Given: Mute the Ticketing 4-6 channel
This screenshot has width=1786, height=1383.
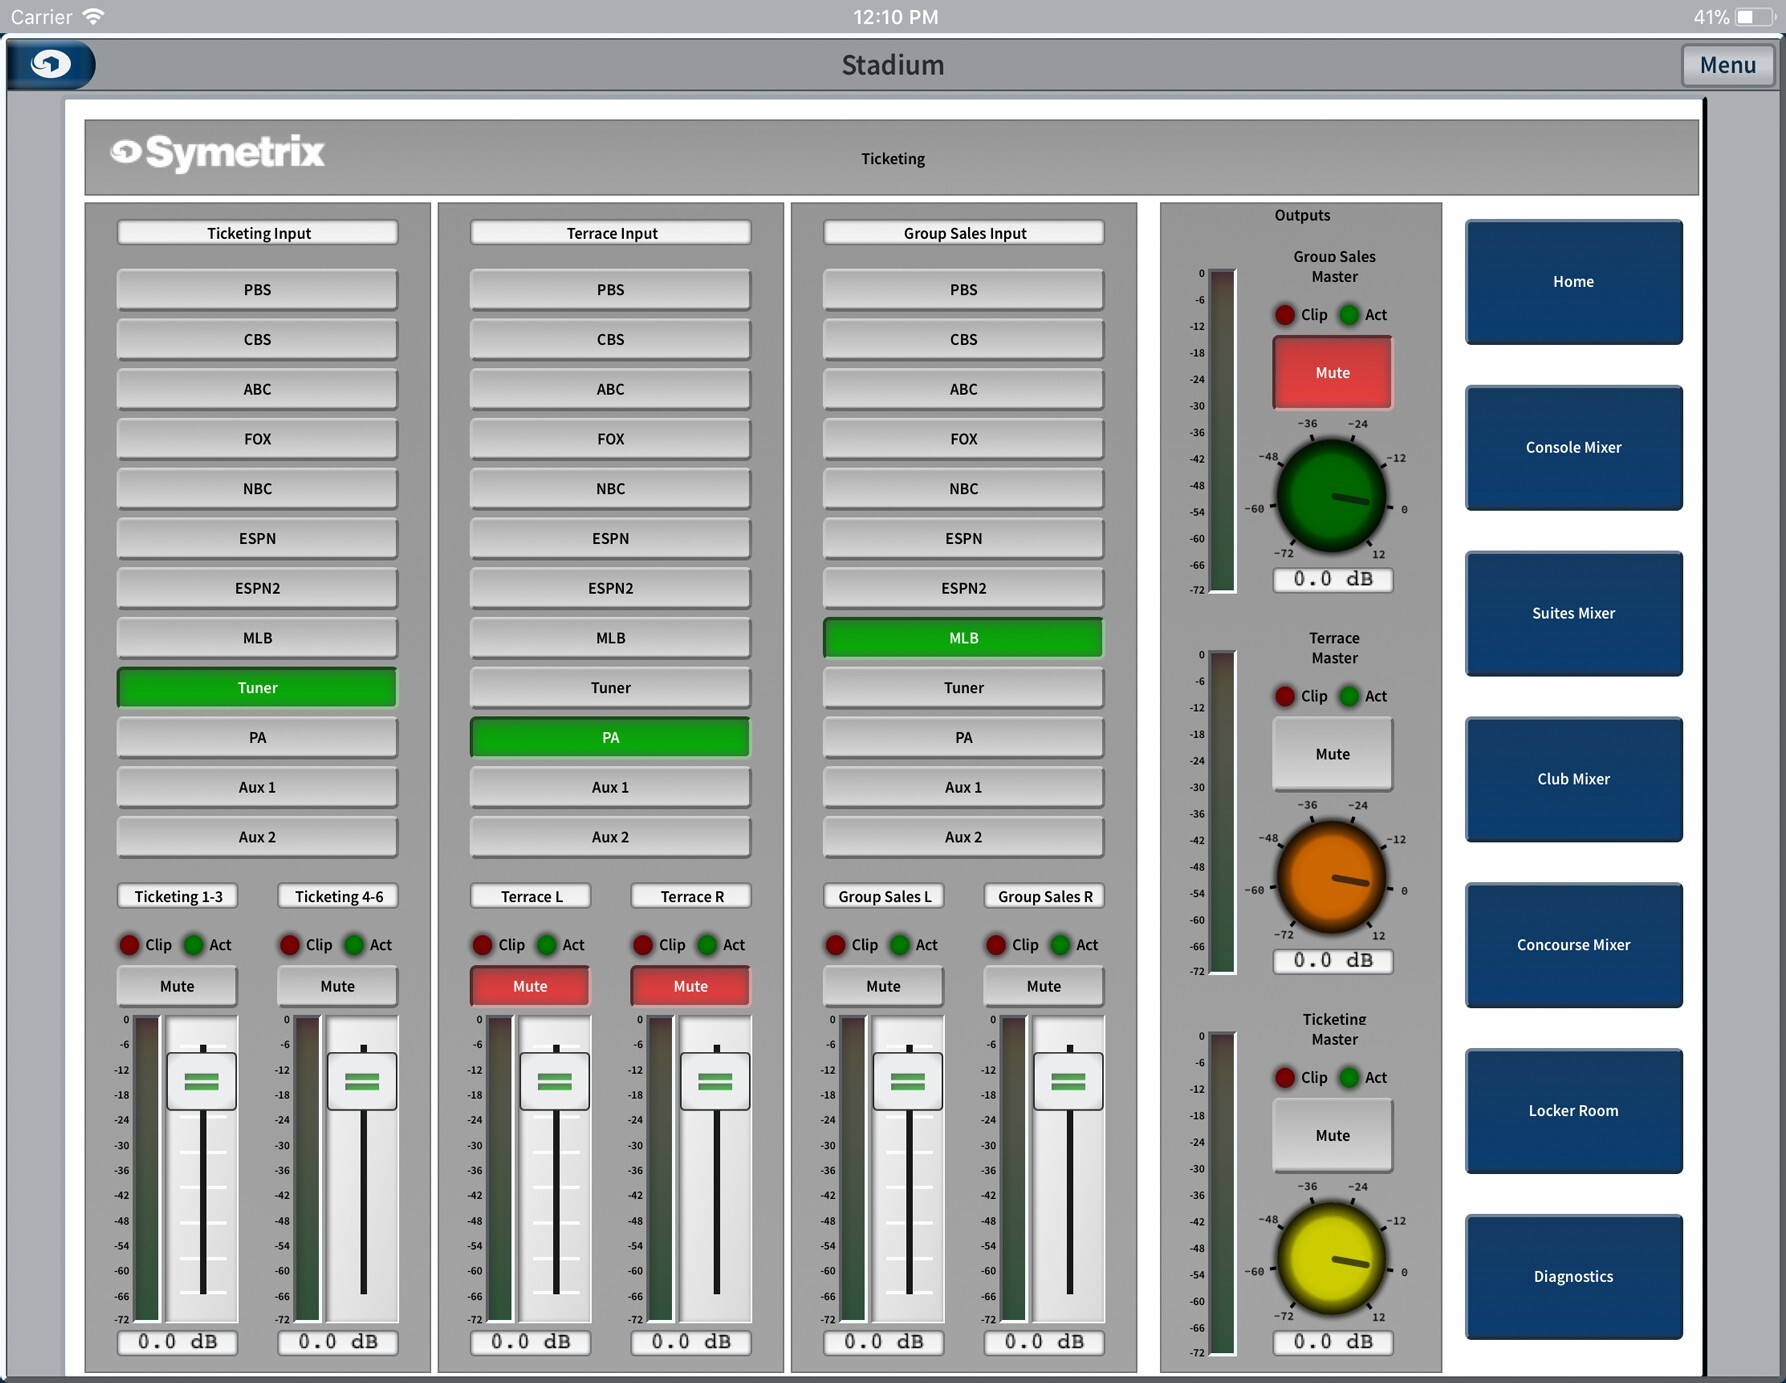Looking at the screenshot, I should (x=337, y=986).
